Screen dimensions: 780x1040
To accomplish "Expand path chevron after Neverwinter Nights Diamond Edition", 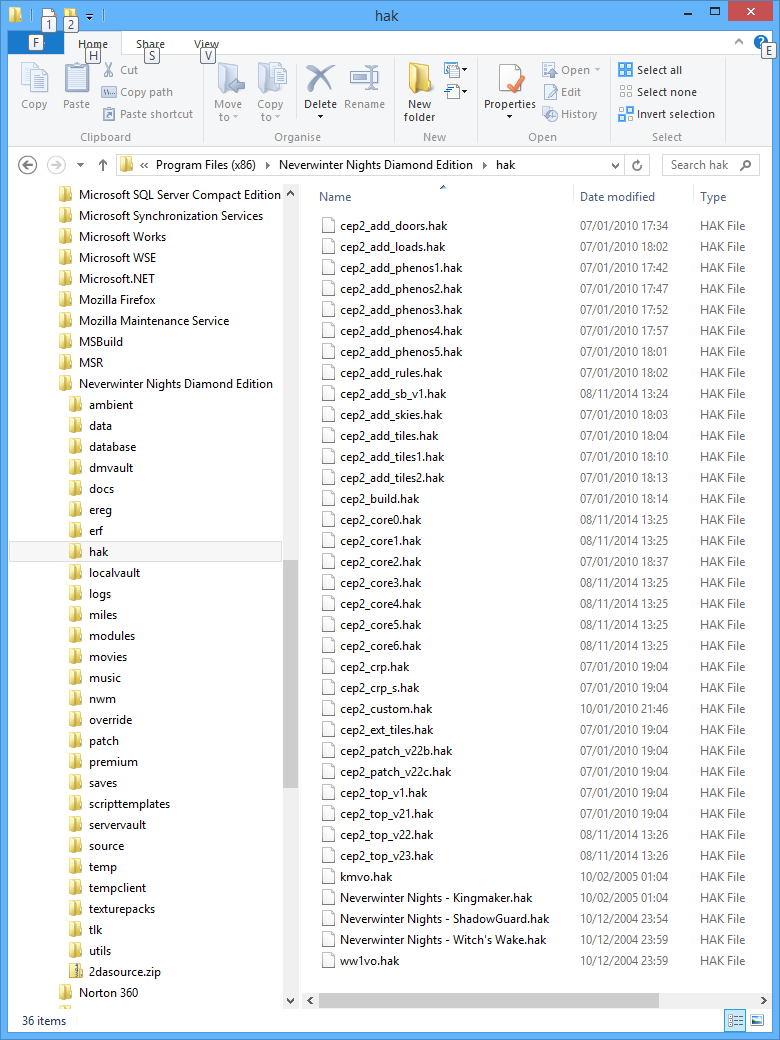I will pyautogui.click(x=485, y=165).
